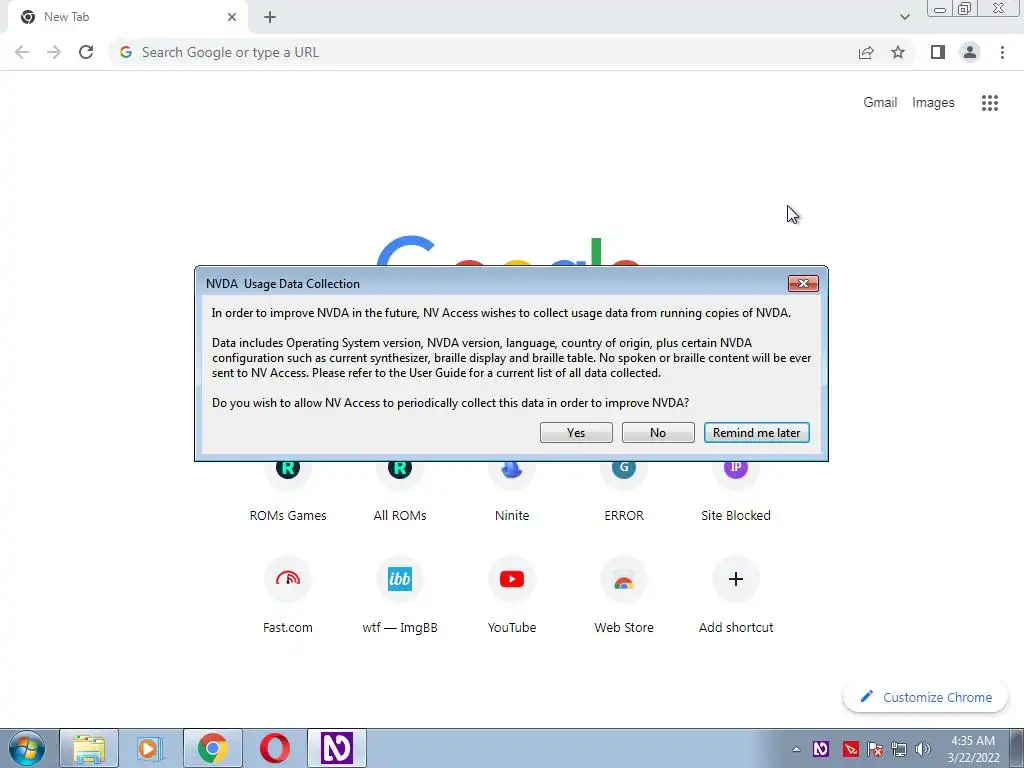Image resolution: width=1024 pixels, height=768 pixels.
Task: Open the Web Store shortcut
Action: [x=624, y=579]
